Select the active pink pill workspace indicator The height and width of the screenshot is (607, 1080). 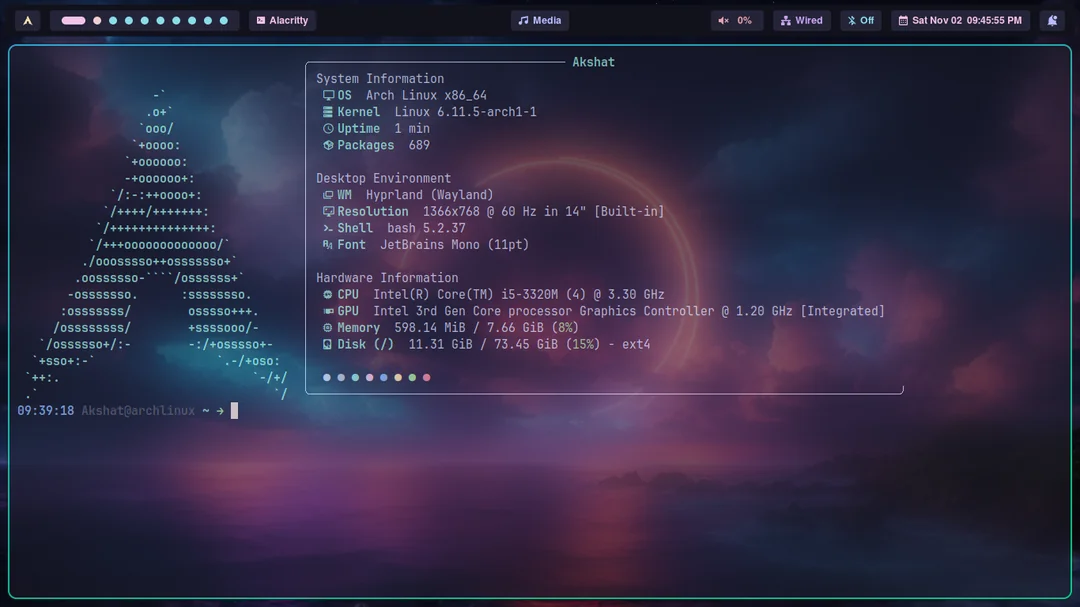73,21
